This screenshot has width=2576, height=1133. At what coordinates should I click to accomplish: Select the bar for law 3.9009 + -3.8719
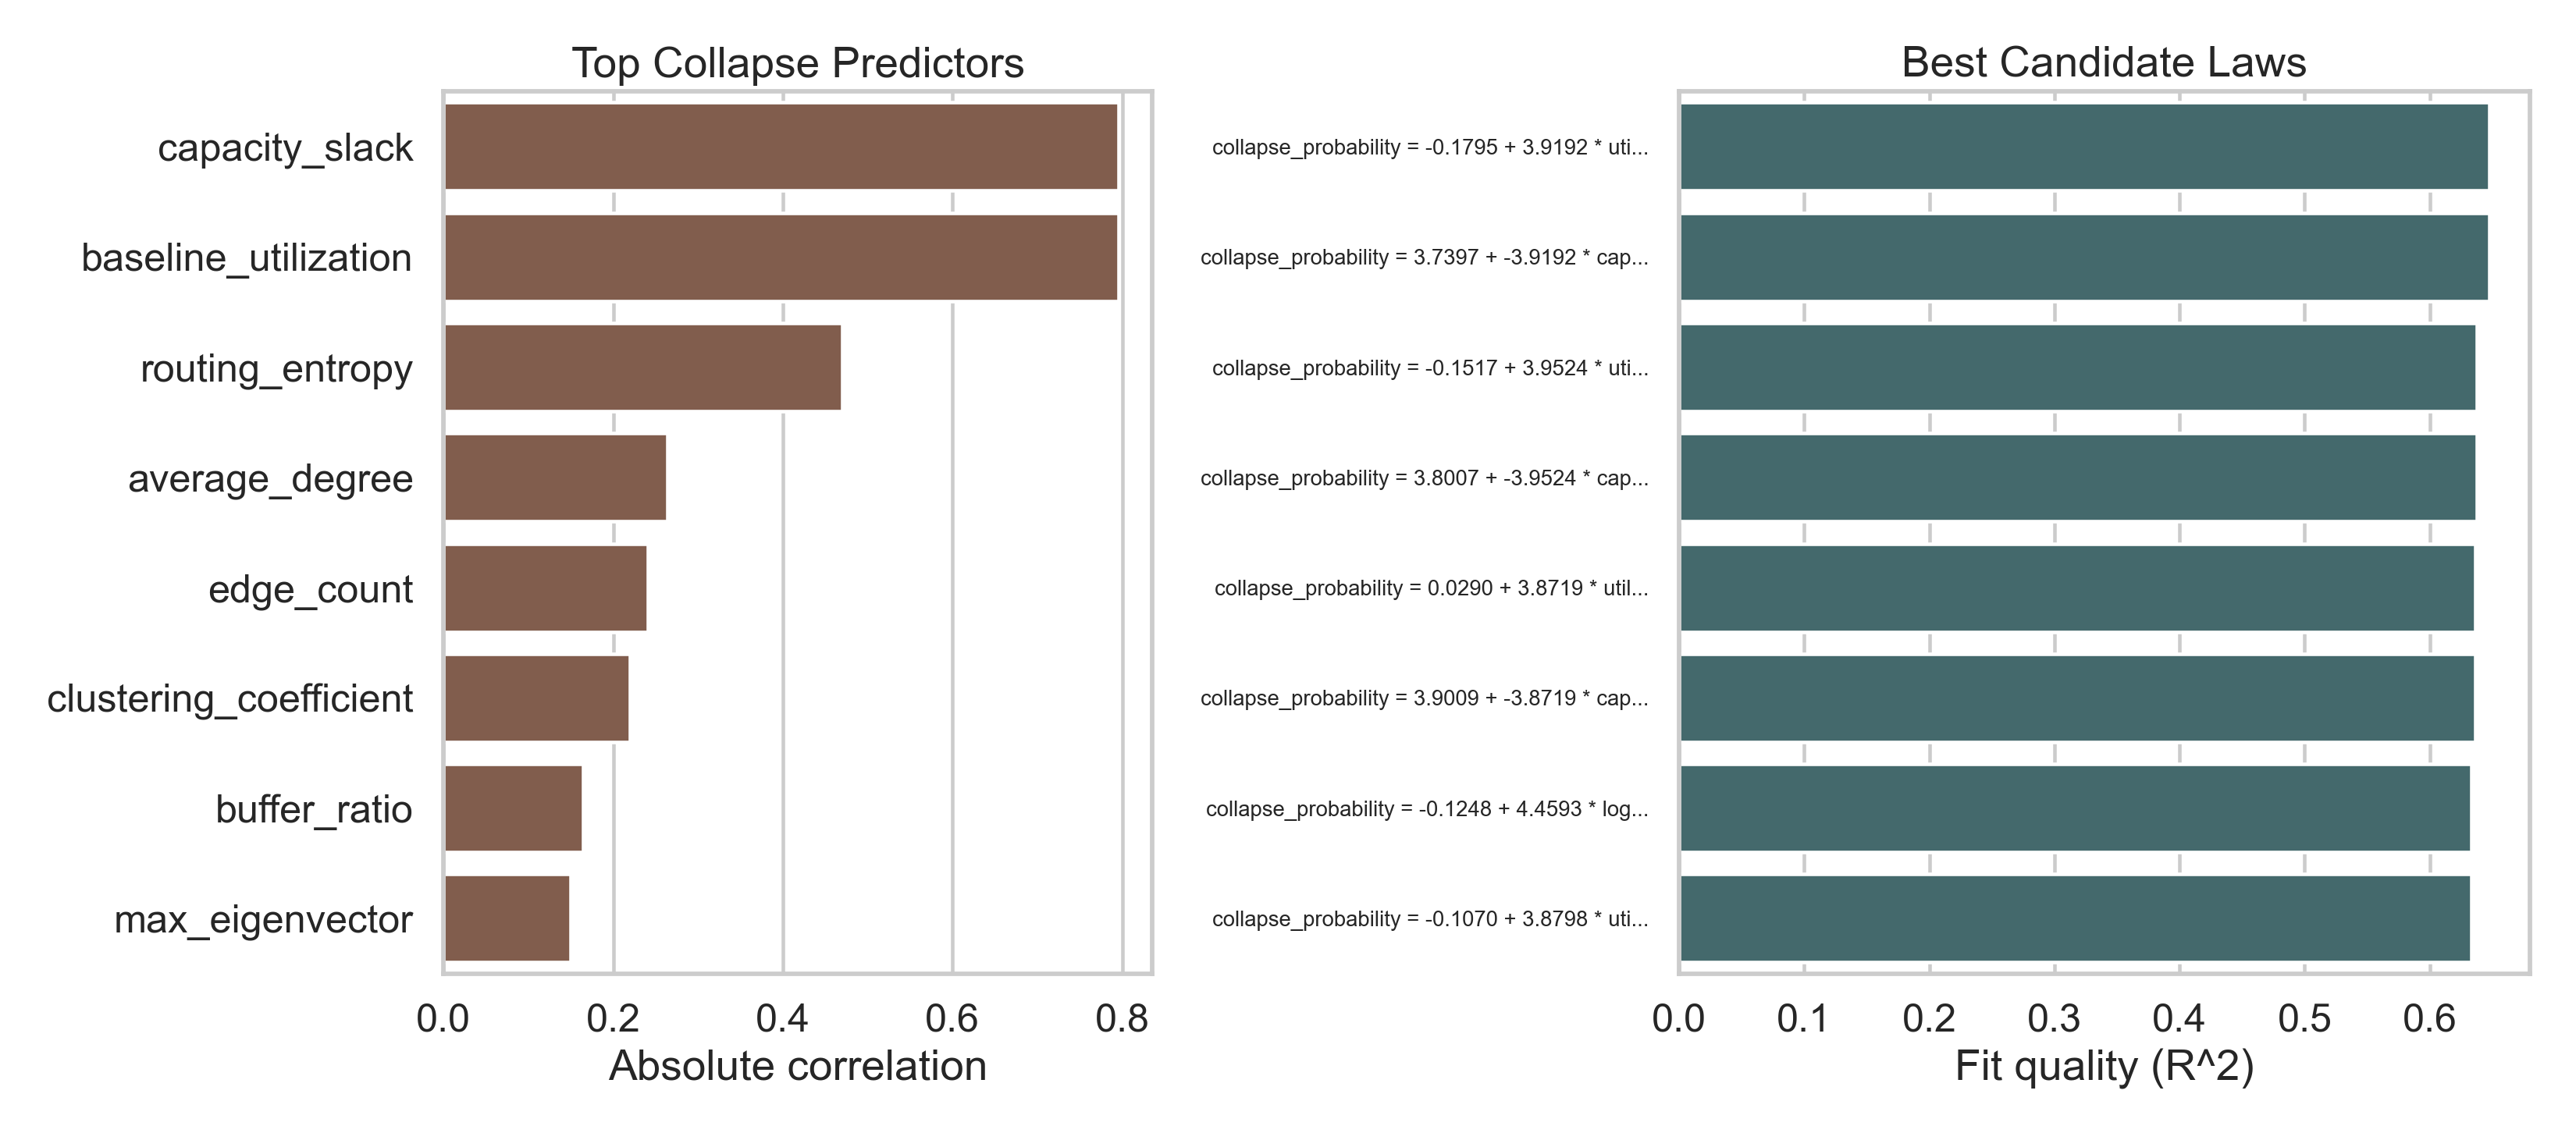2076,698
